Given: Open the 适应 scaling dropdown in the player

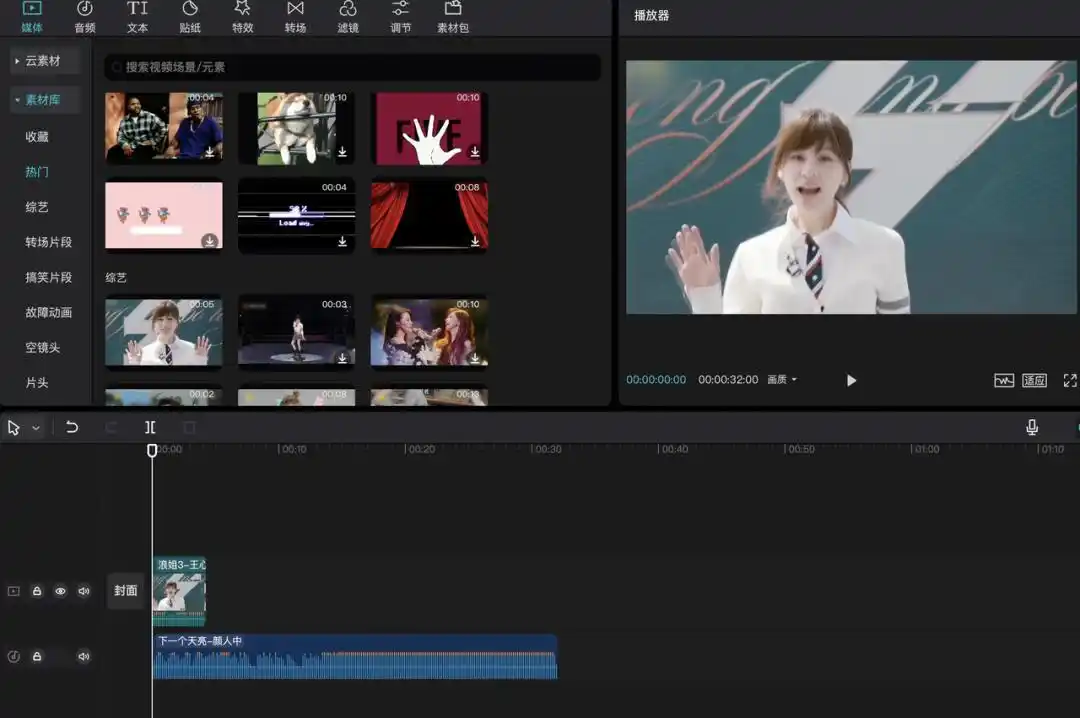Looking at the screenshot, I should [1034, 380].
